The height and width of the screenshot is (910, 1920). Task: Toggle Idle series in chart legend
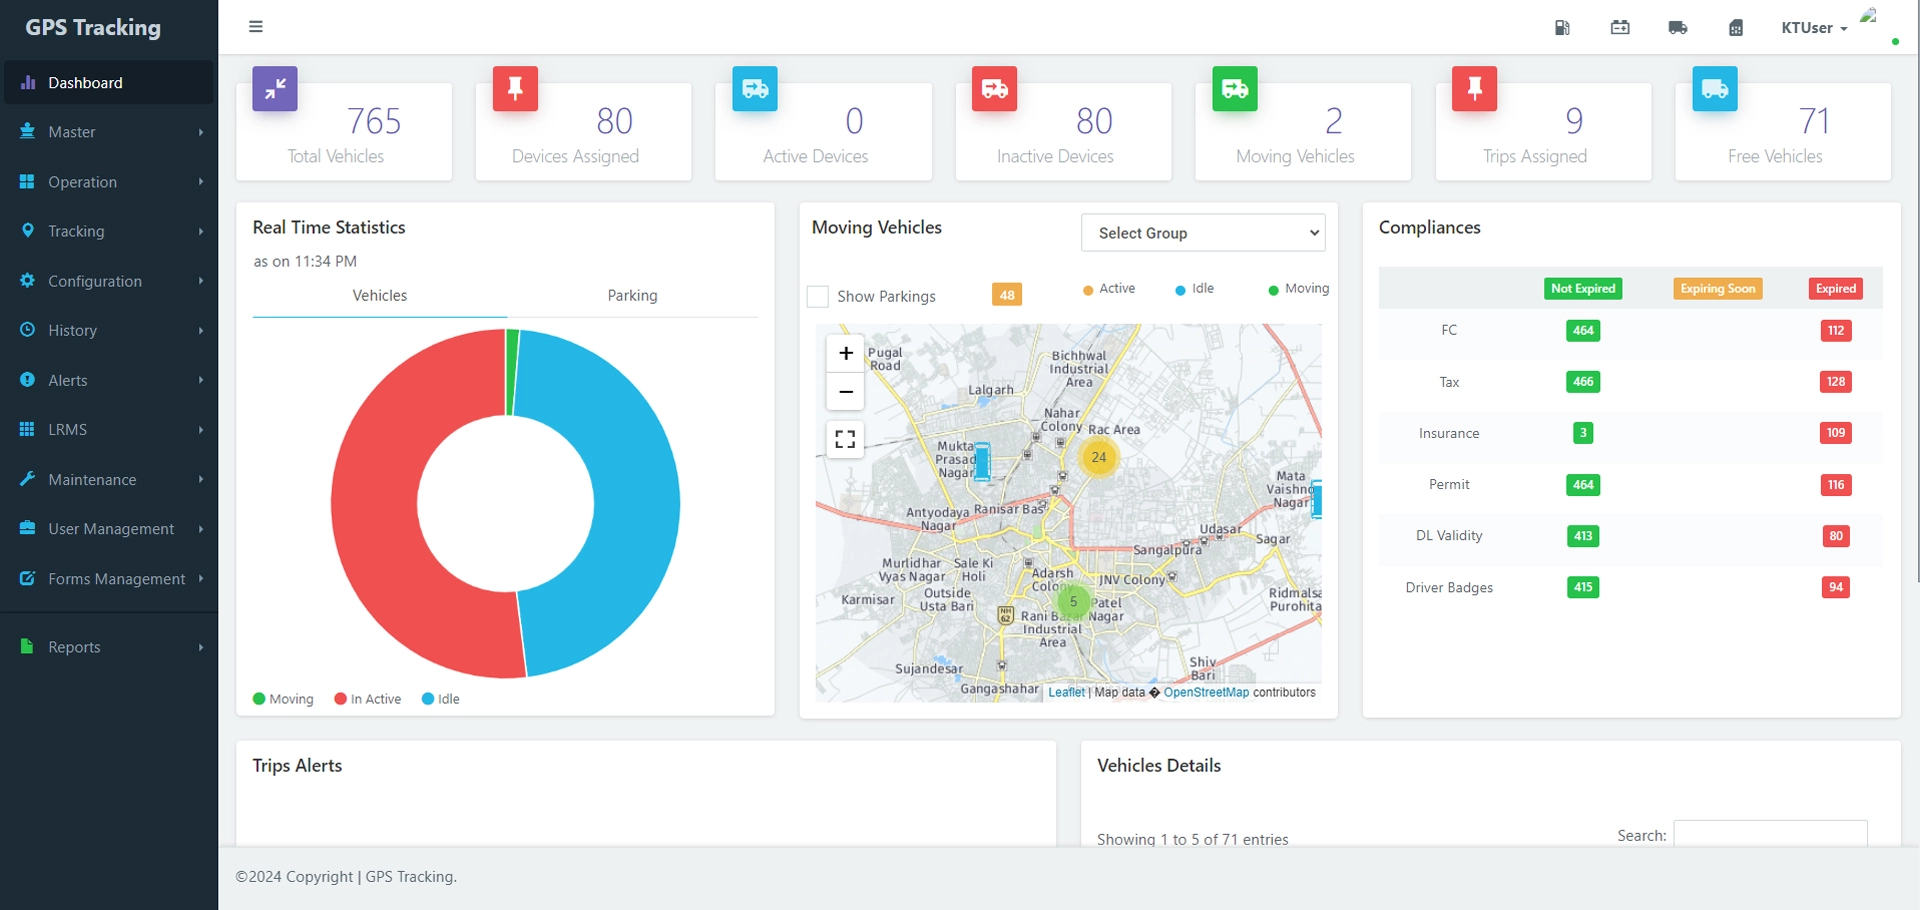click(441, 699)
